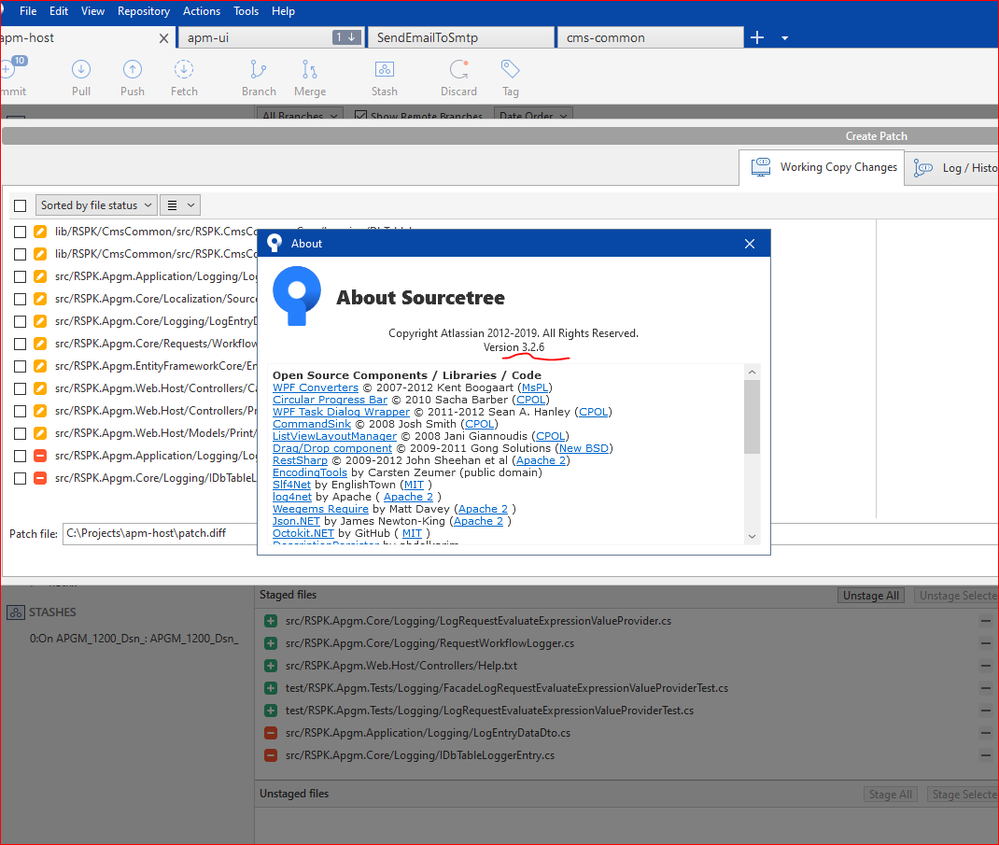Open the Sorted by file status dropdown
The width and height of the screenshot is (999, 845).
pos(96,205)
